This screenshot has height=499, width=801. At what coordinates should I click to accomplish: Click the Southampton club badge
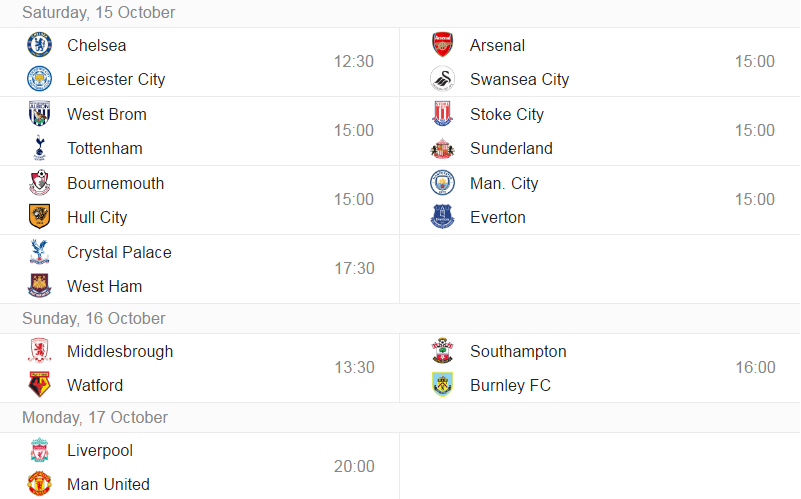[442, 351]
